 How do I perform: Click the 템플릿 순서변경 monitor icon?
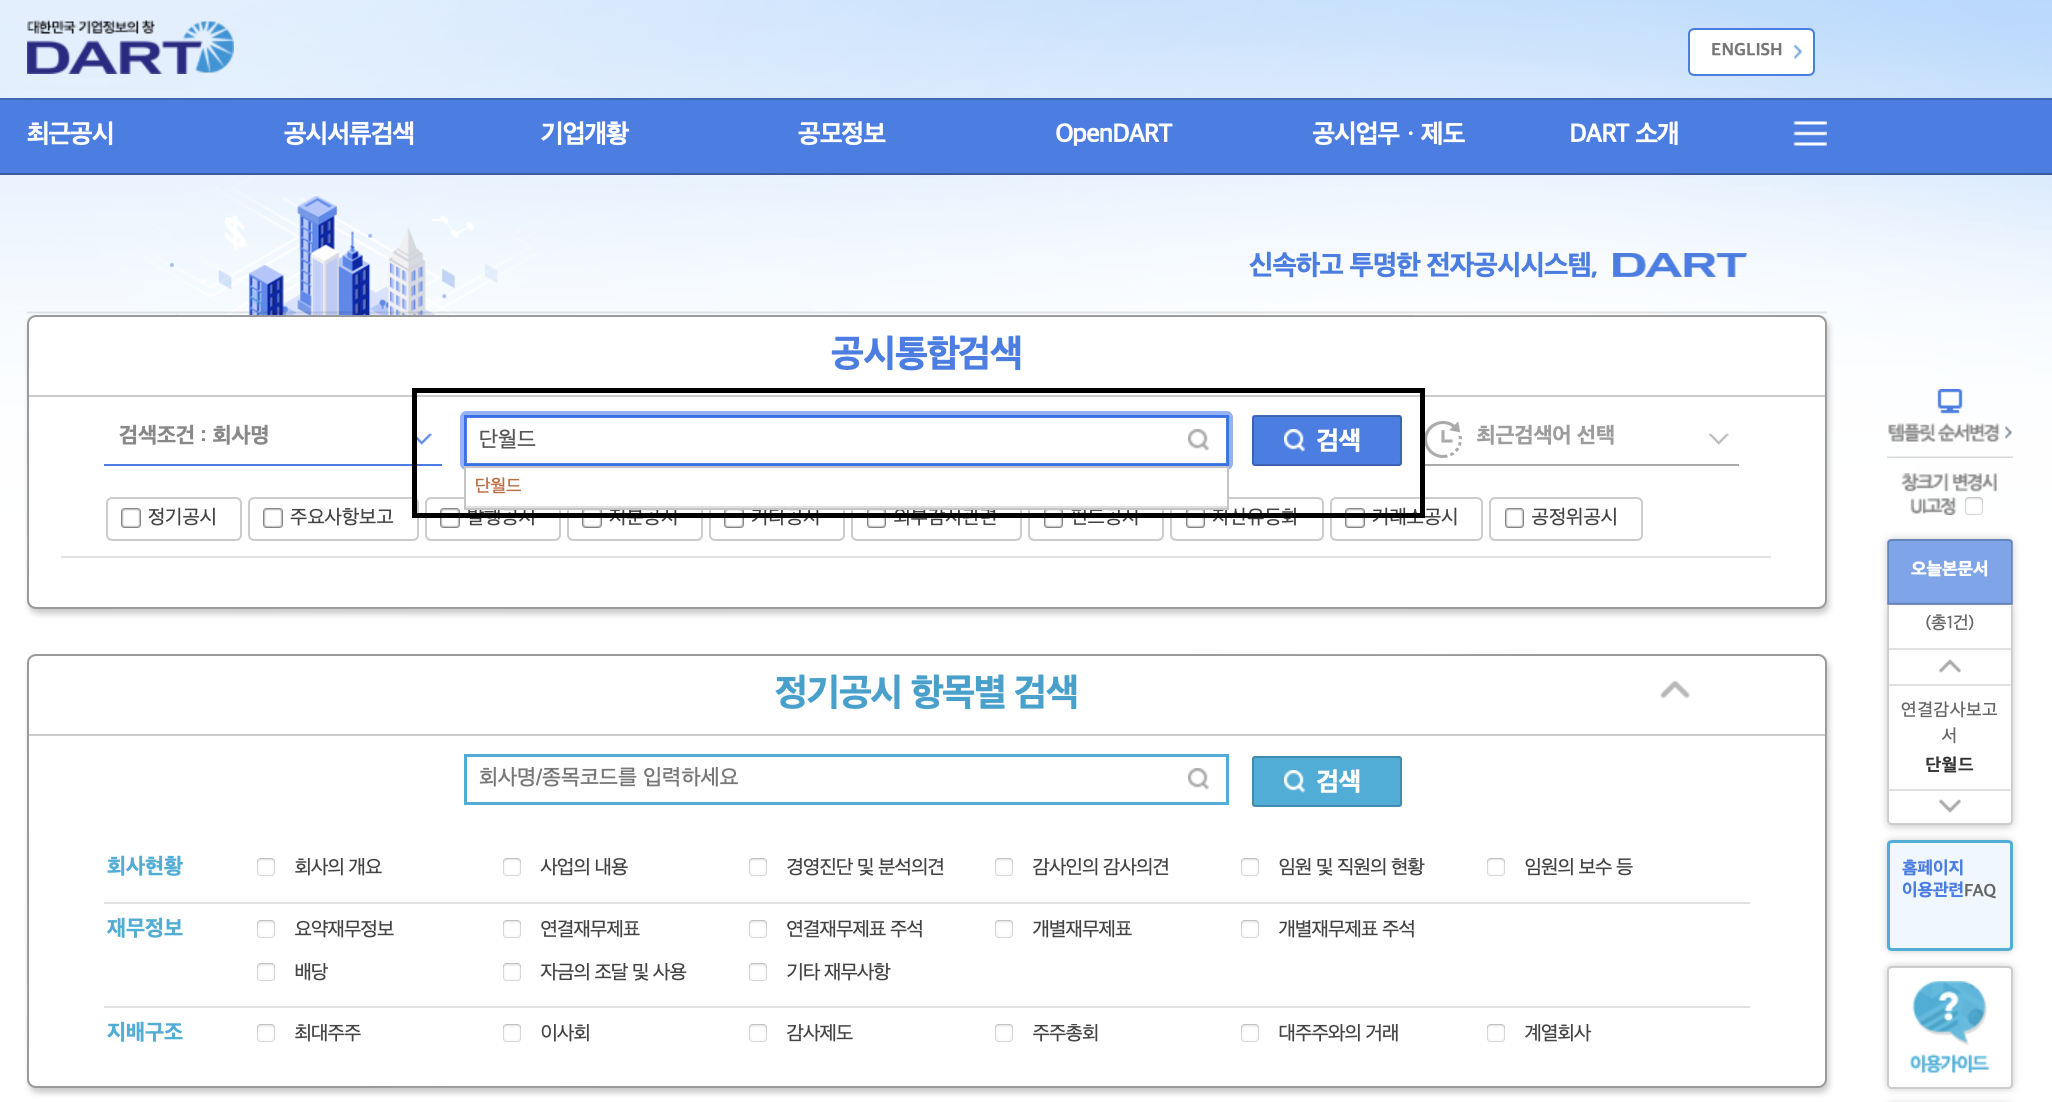(1948, 403)
